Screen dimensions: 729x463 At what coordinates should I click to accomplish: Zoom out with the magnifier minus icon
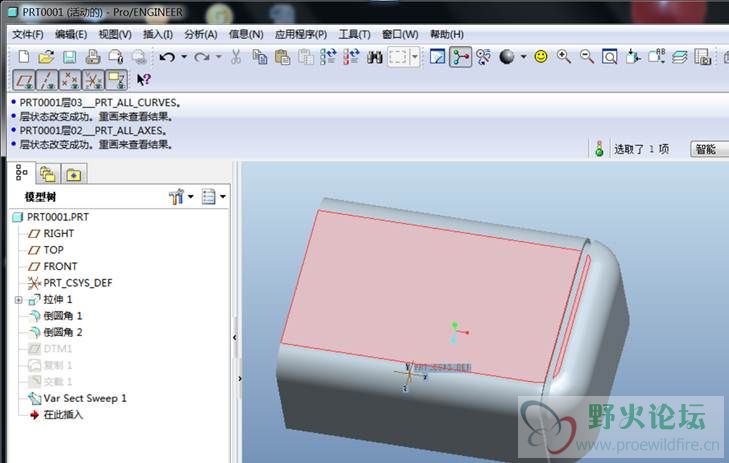point(587,57)
